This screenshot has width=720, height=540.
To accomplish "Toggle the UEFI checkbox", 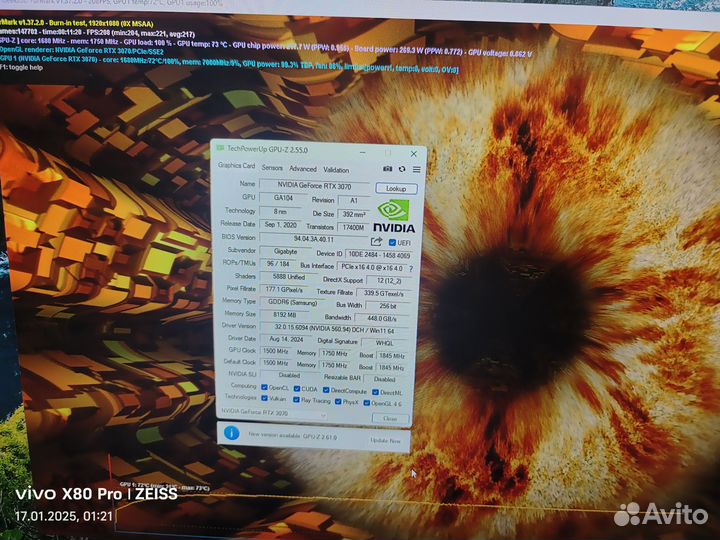I will click(x=392, y=242).
